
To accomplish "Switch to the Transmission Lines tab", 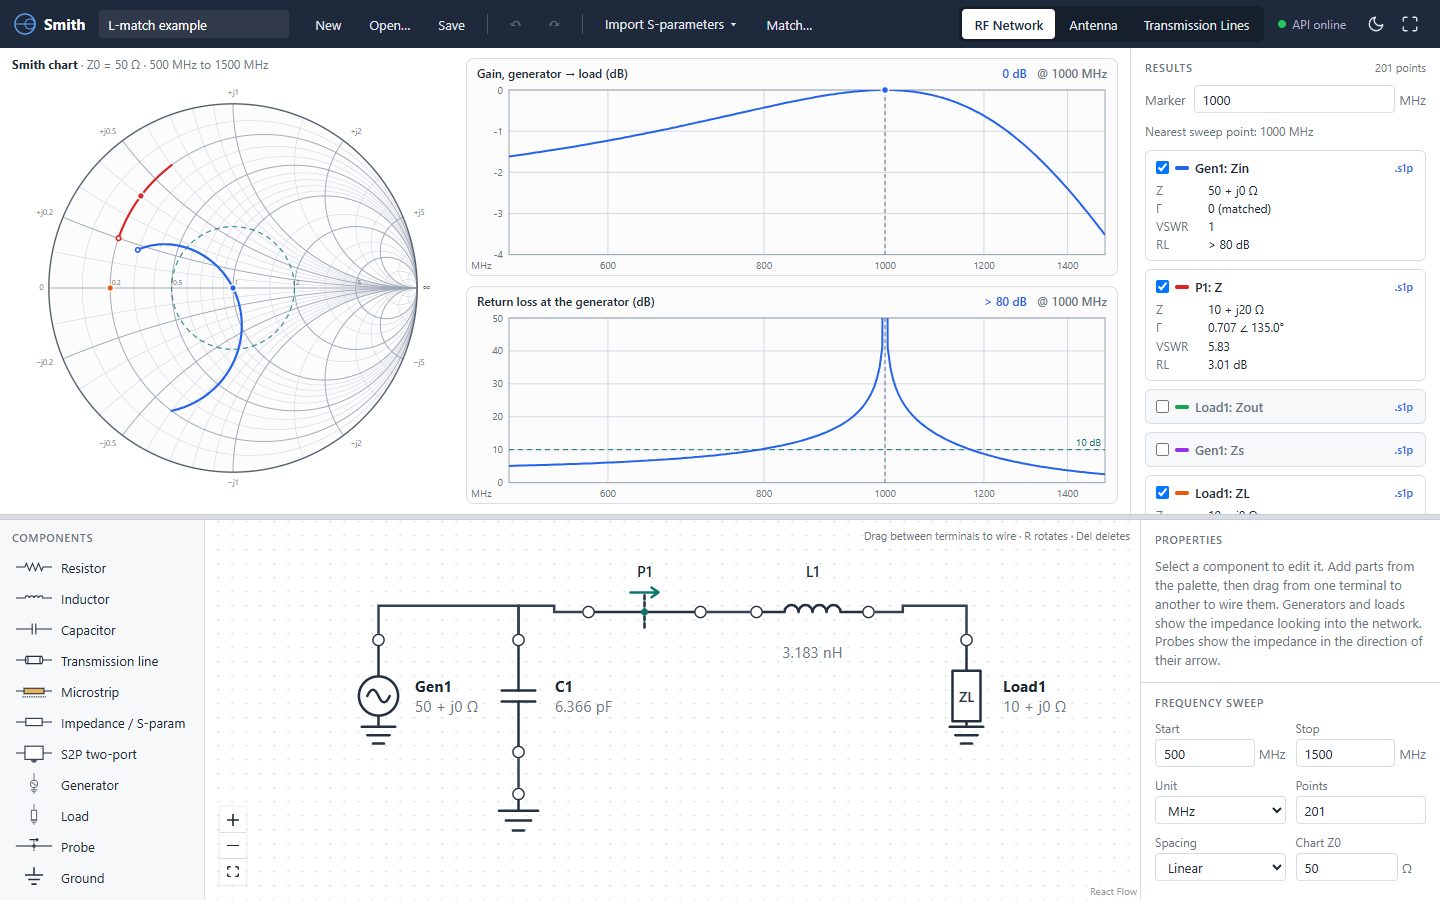I will pos(1196,25).
